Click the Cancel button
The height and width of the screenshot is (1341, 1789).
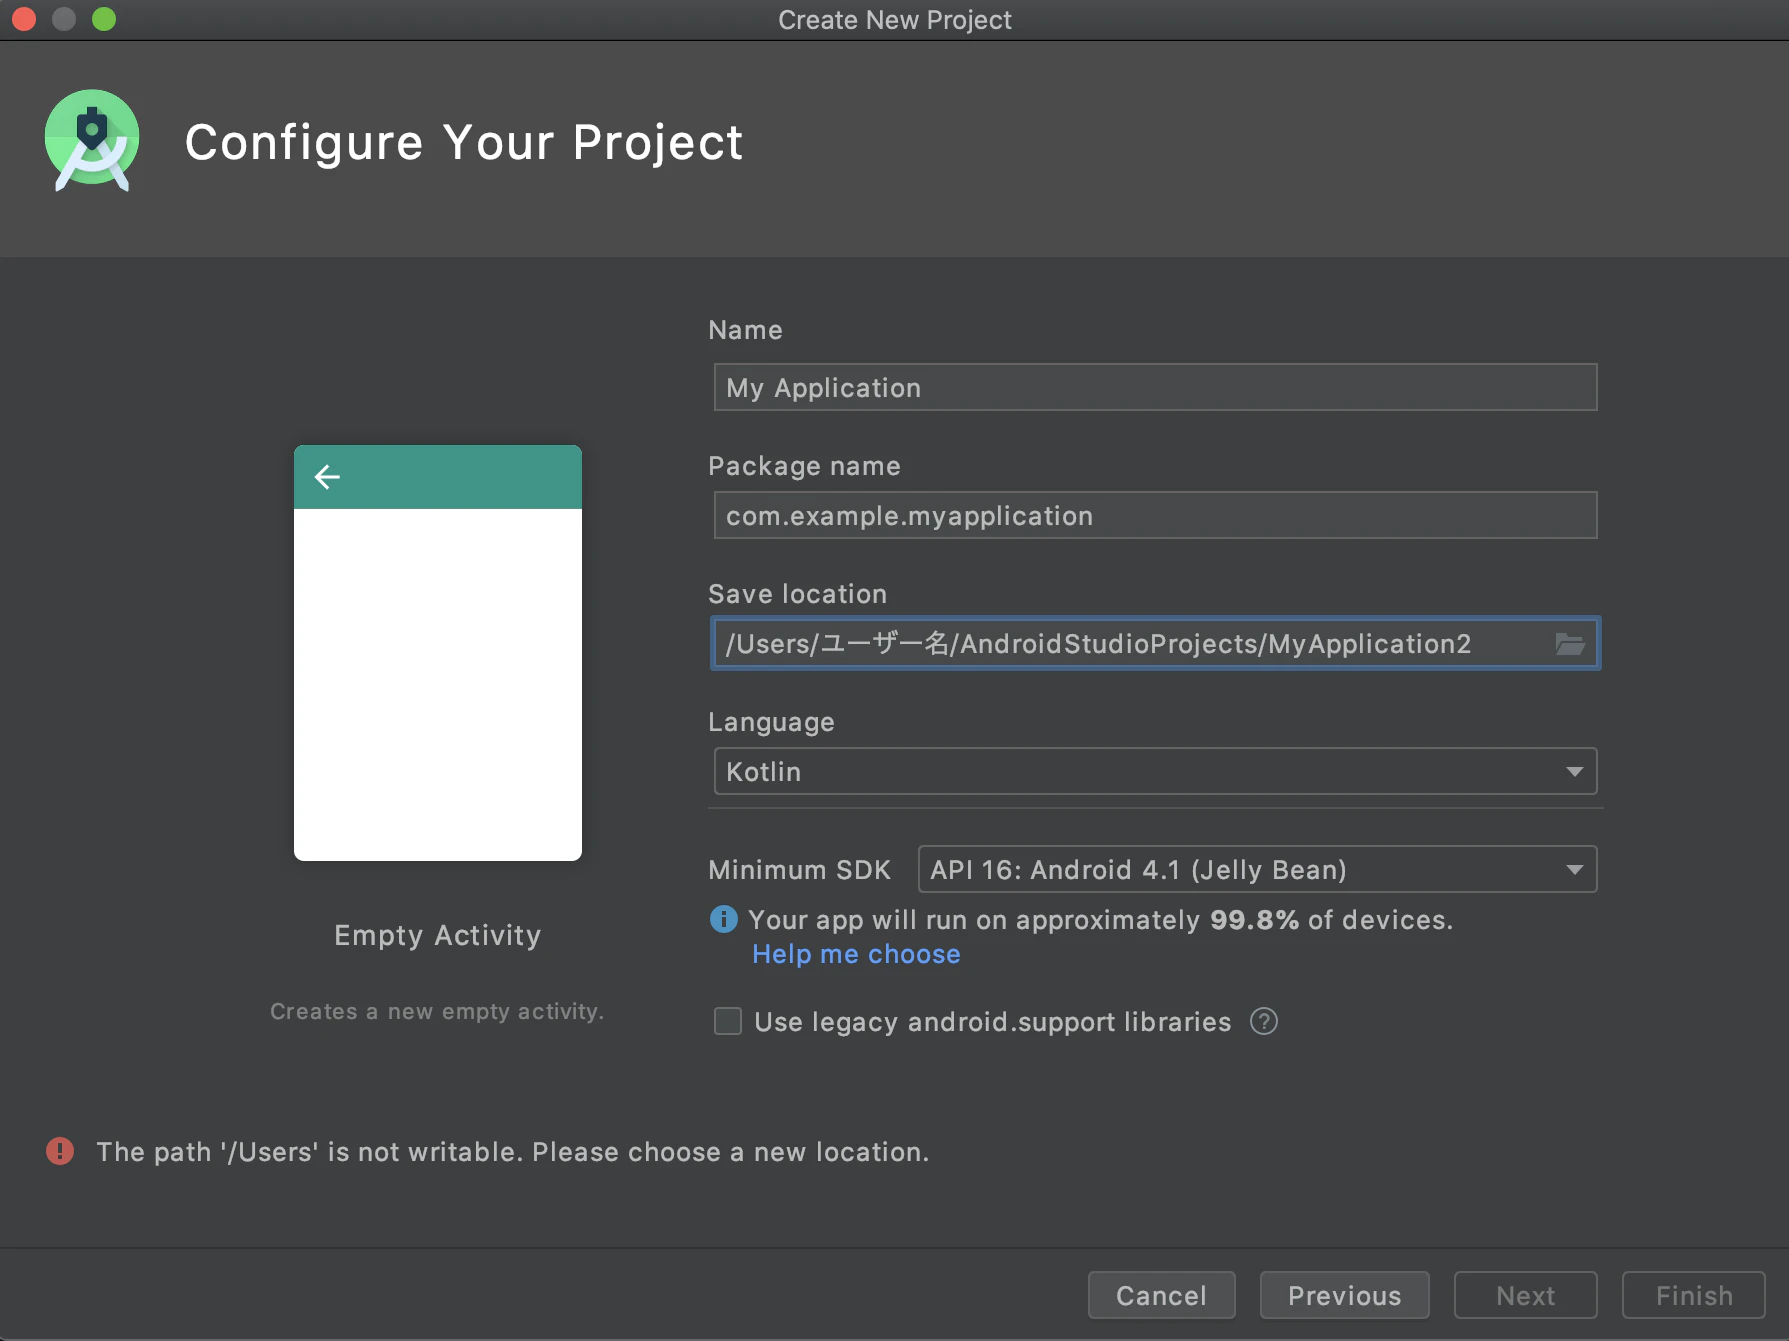click(x=1161, y=1295)
